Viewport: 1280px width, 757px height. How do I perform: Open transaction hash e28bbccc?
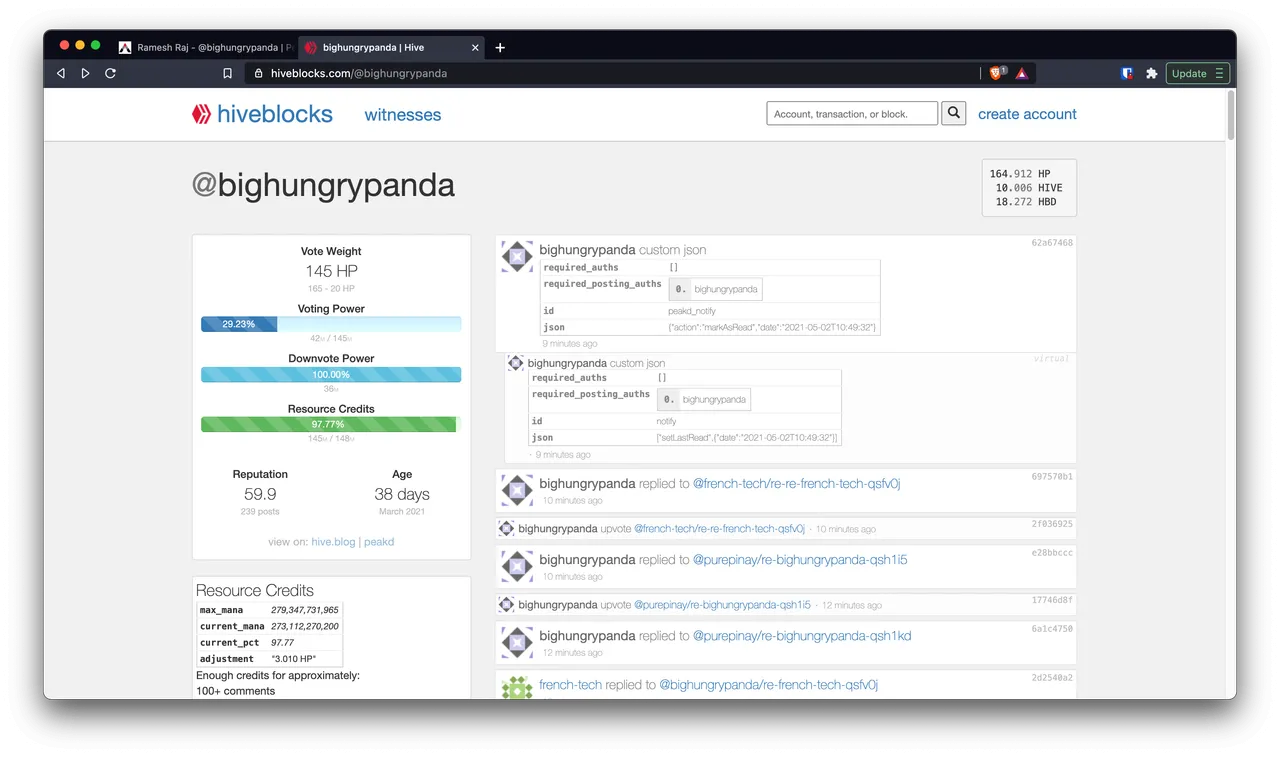tap(1052, 553)
